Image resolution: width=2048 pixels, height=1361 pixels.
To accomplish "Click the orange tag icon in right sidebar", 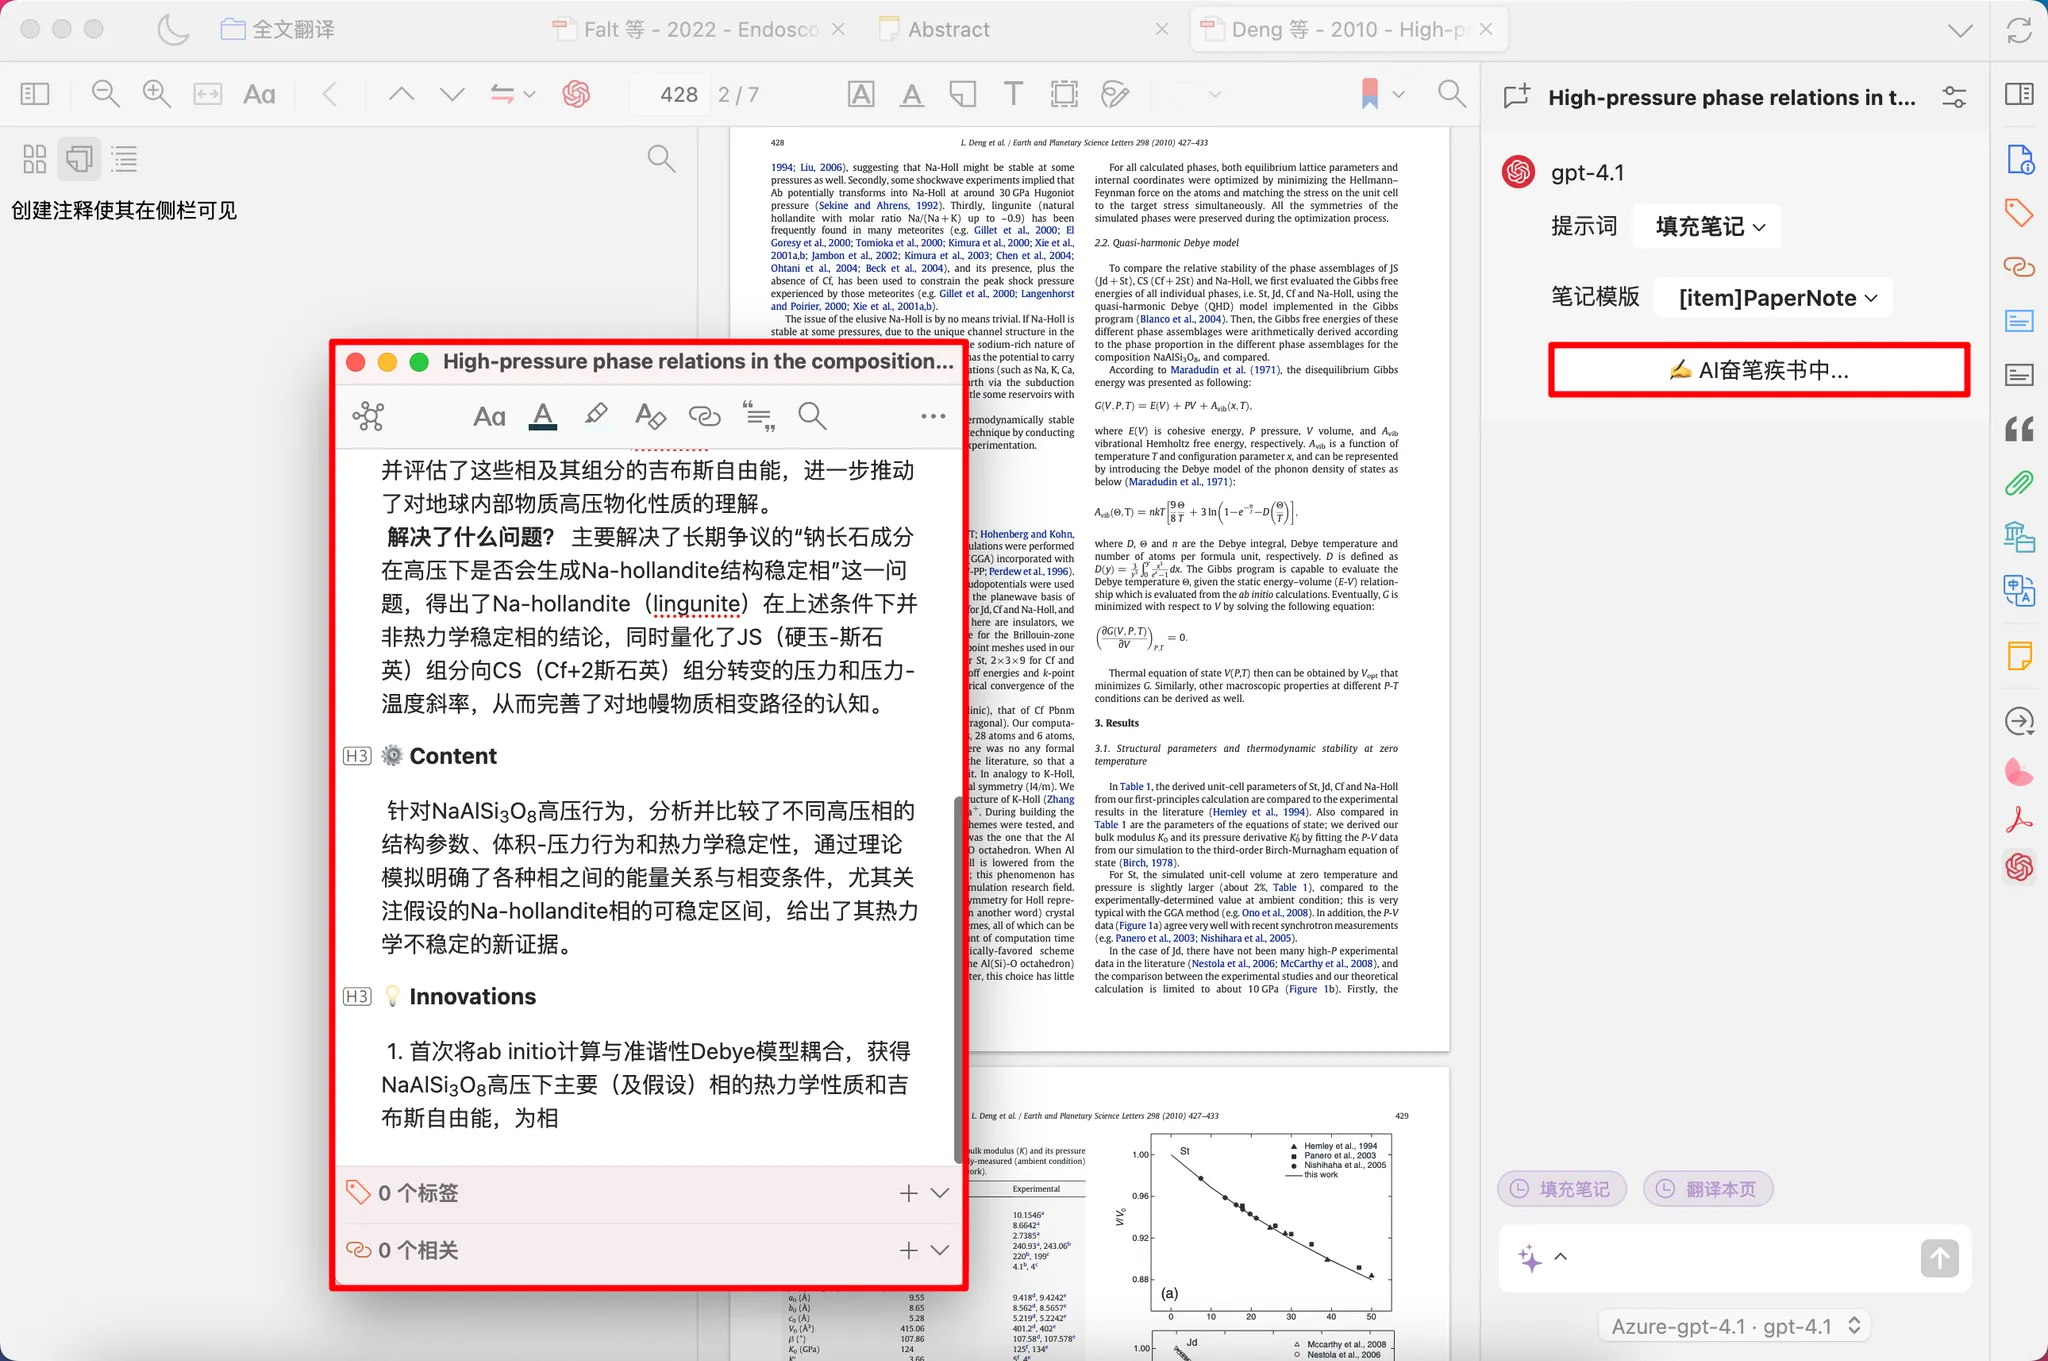I will [2019, 213].
